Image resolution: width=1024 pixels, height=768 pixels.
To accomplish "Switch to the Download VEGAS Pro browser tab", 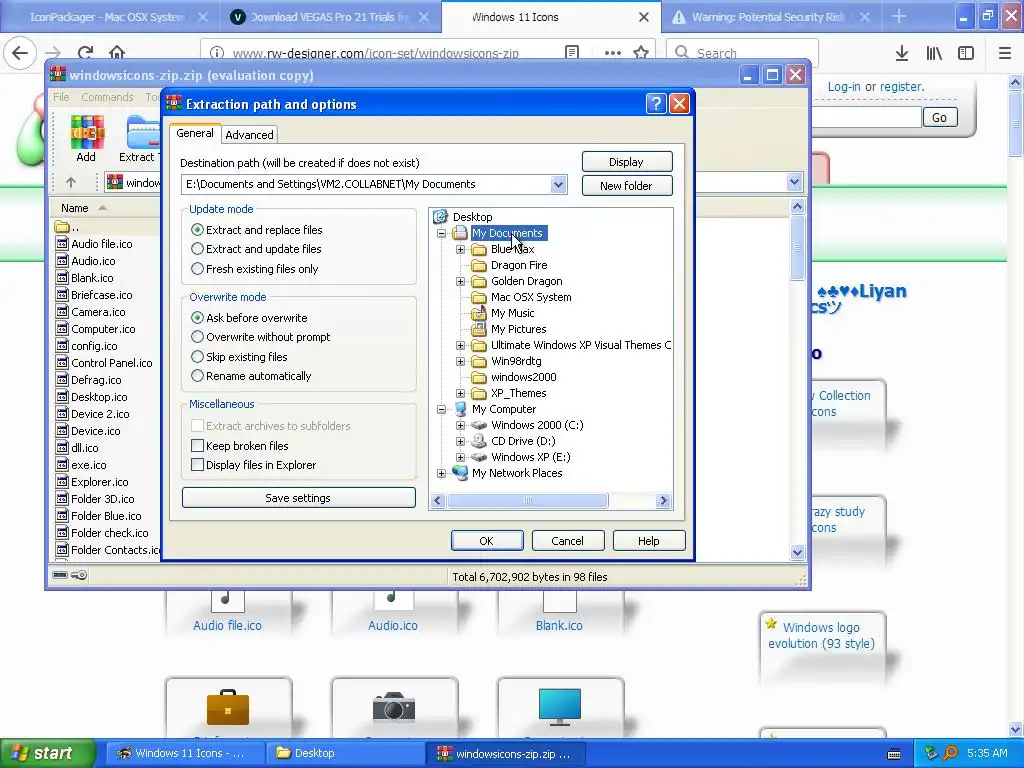I will [x=331, y=17].
